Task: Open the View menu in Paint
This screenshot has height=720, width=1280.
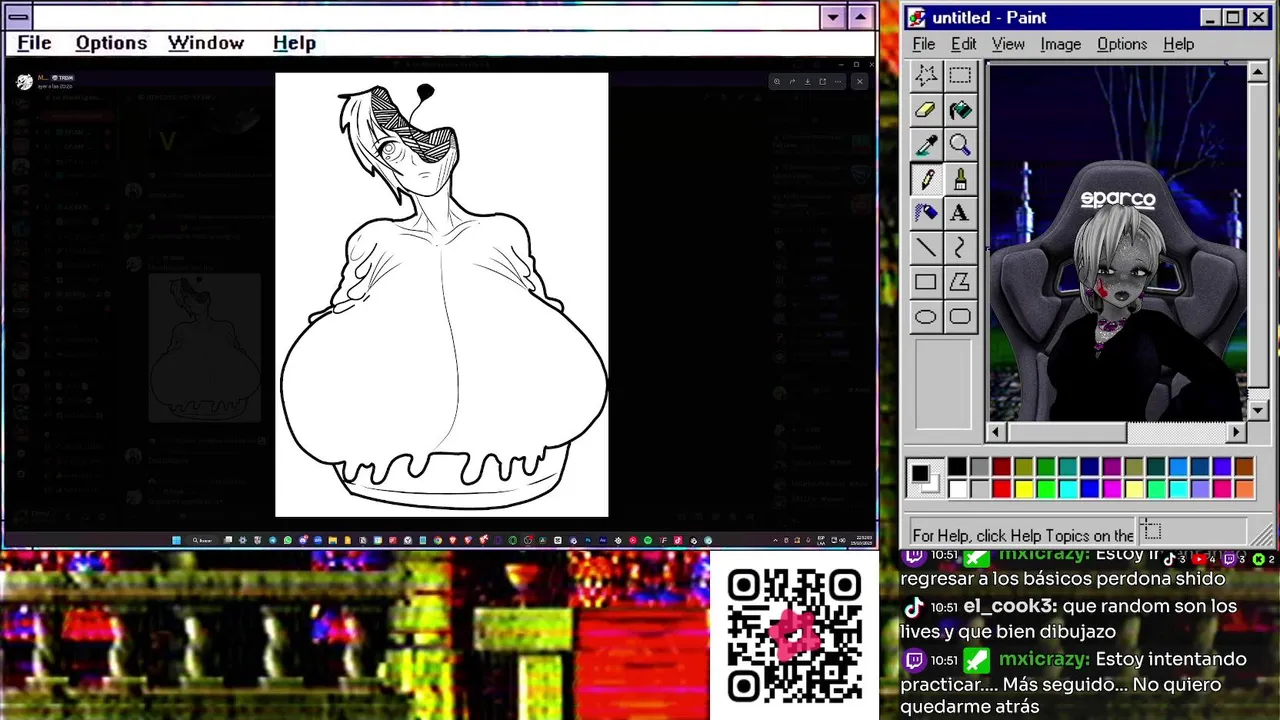Action: point(1008,44)
